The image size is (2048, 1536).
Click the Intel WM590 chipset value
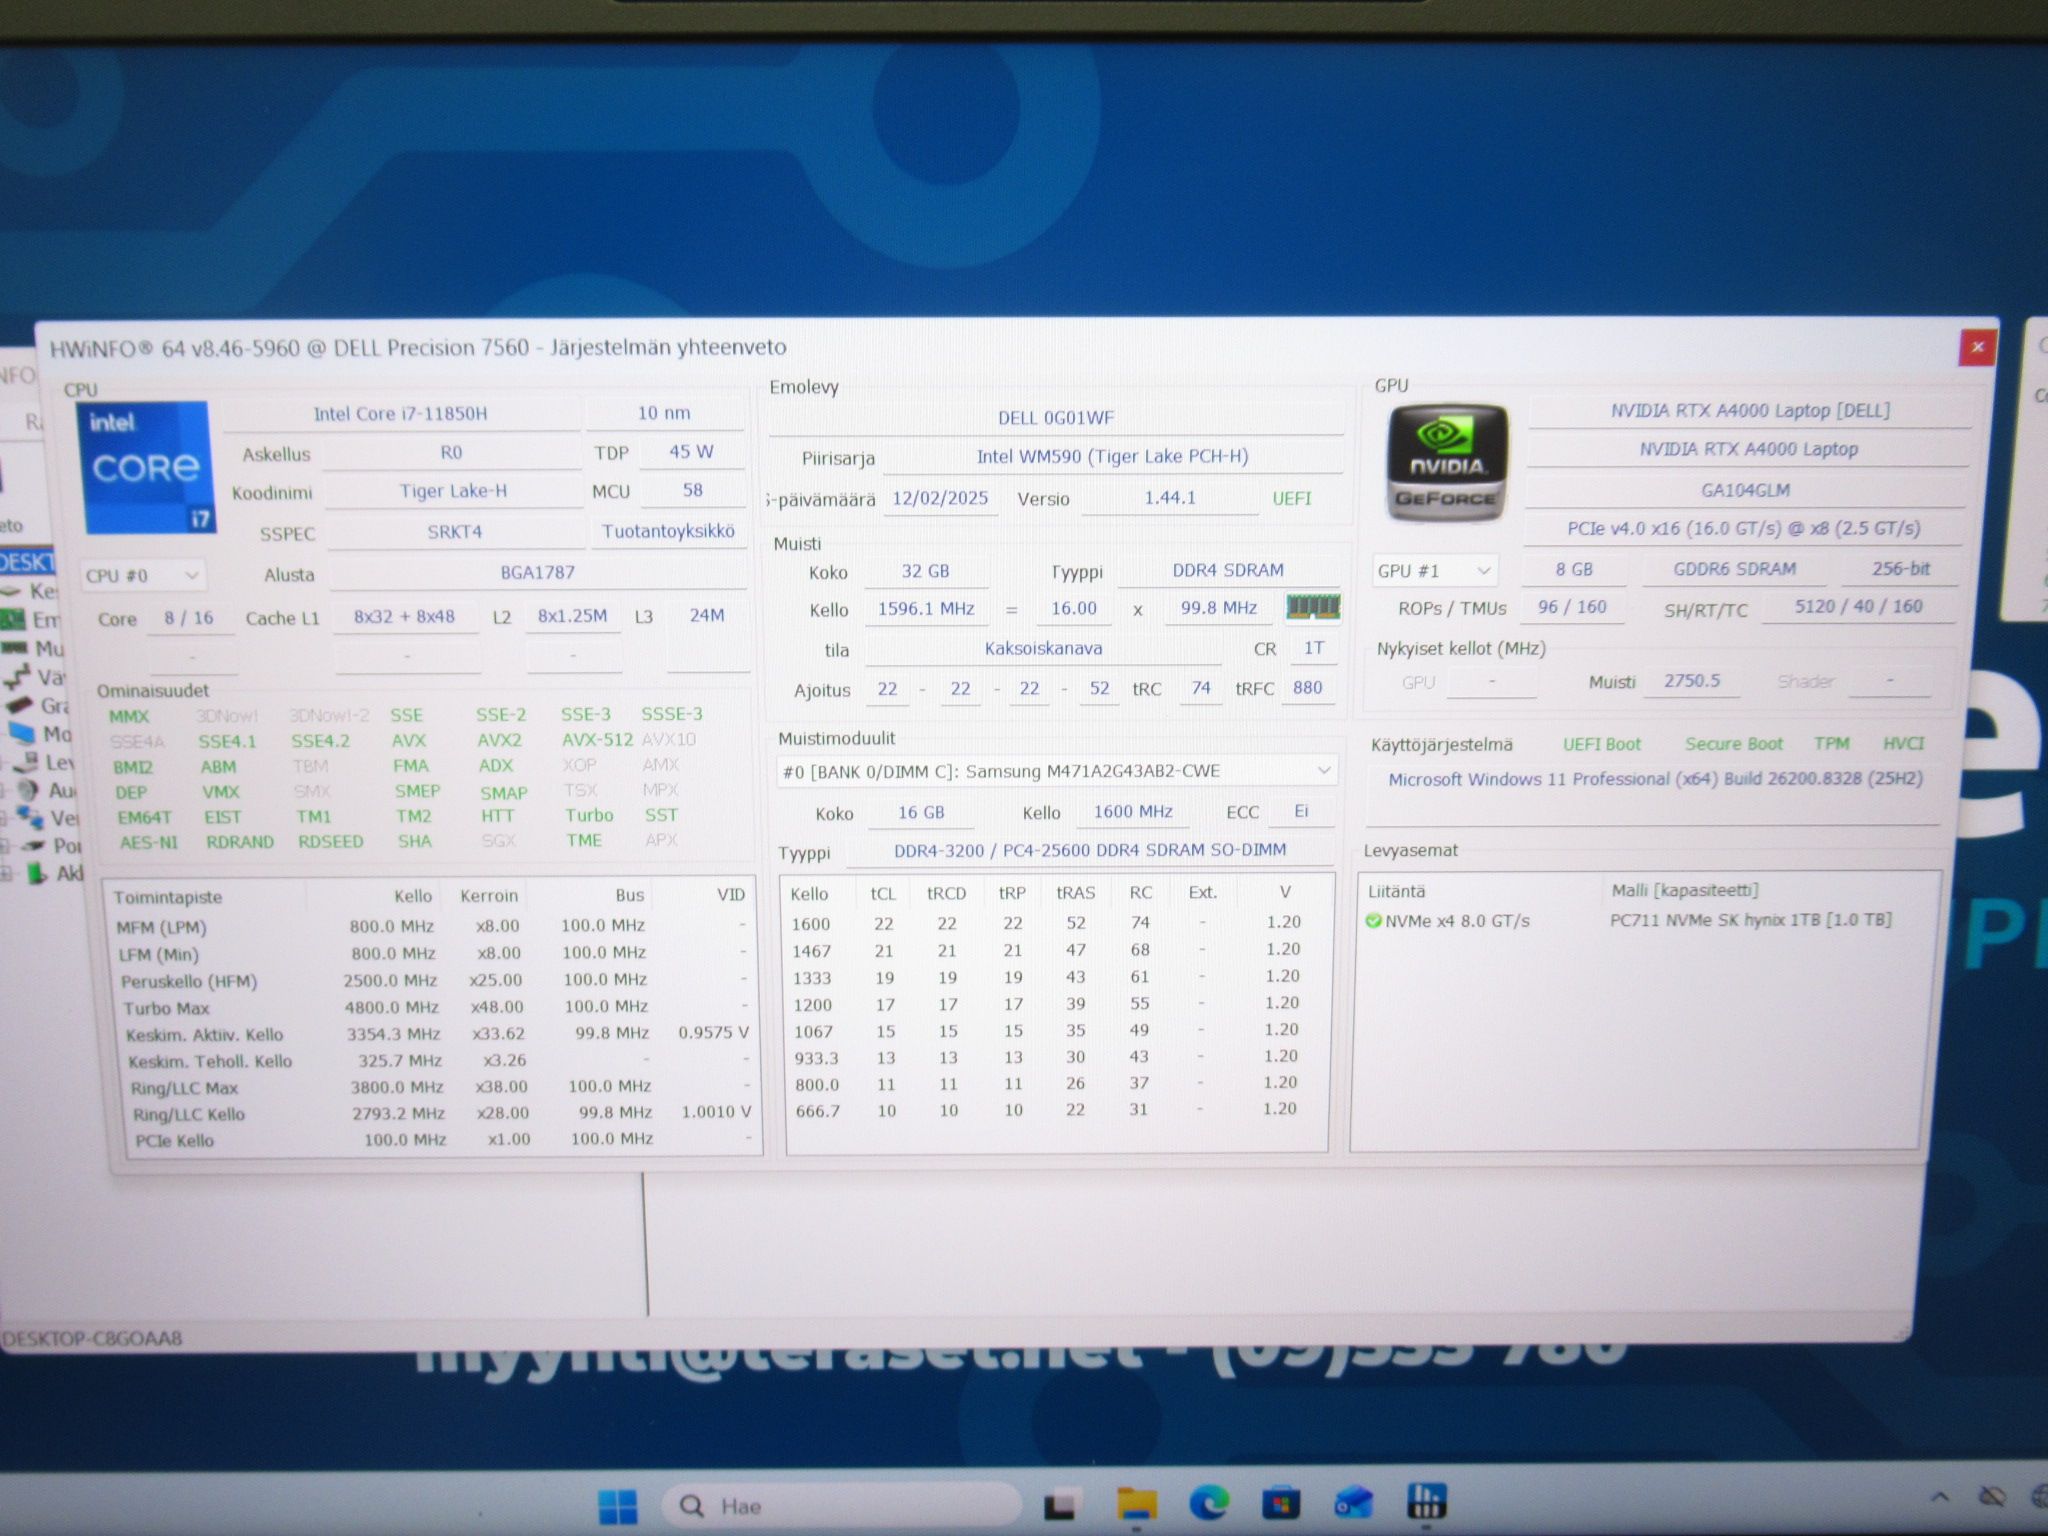pyautogui.click(x=1112, y=457)
